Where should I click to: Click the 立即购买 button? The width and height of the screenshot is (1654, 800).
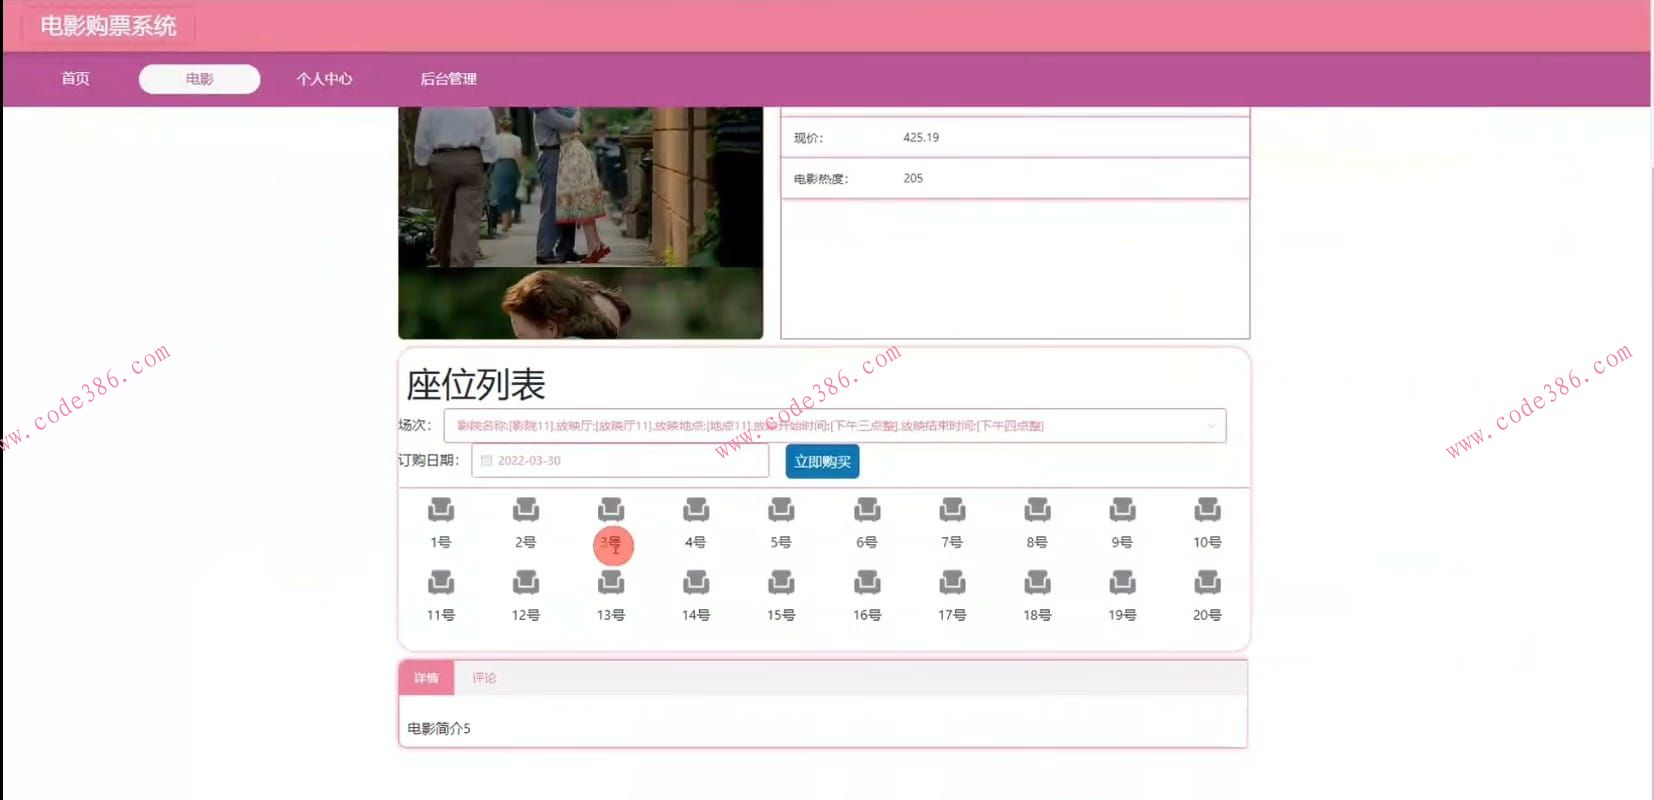tap(822, 462)
